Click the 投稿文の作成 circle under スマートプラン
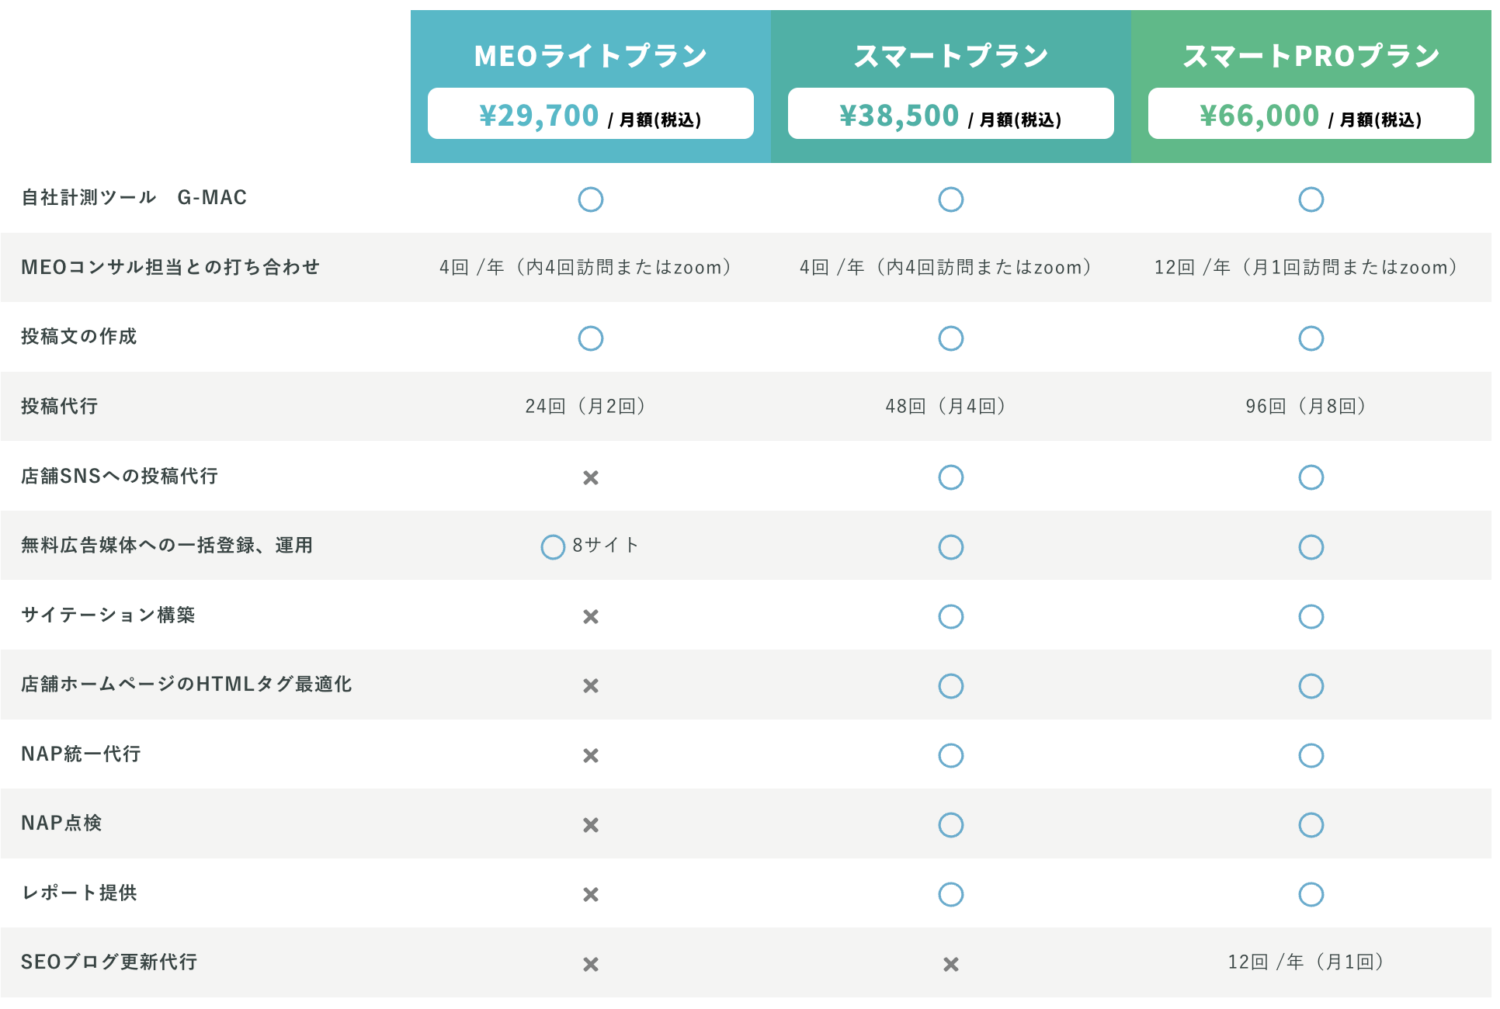 click(951, 338)
